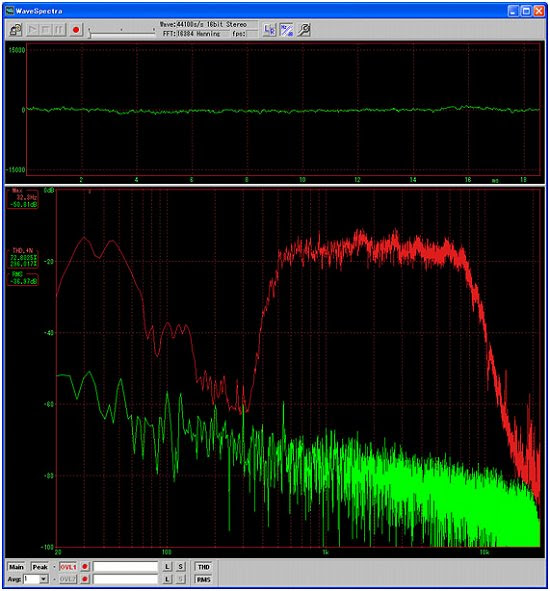550x591 pixels.
Task: Click the L load button for OVL2
Action: [x=167, y=579]
